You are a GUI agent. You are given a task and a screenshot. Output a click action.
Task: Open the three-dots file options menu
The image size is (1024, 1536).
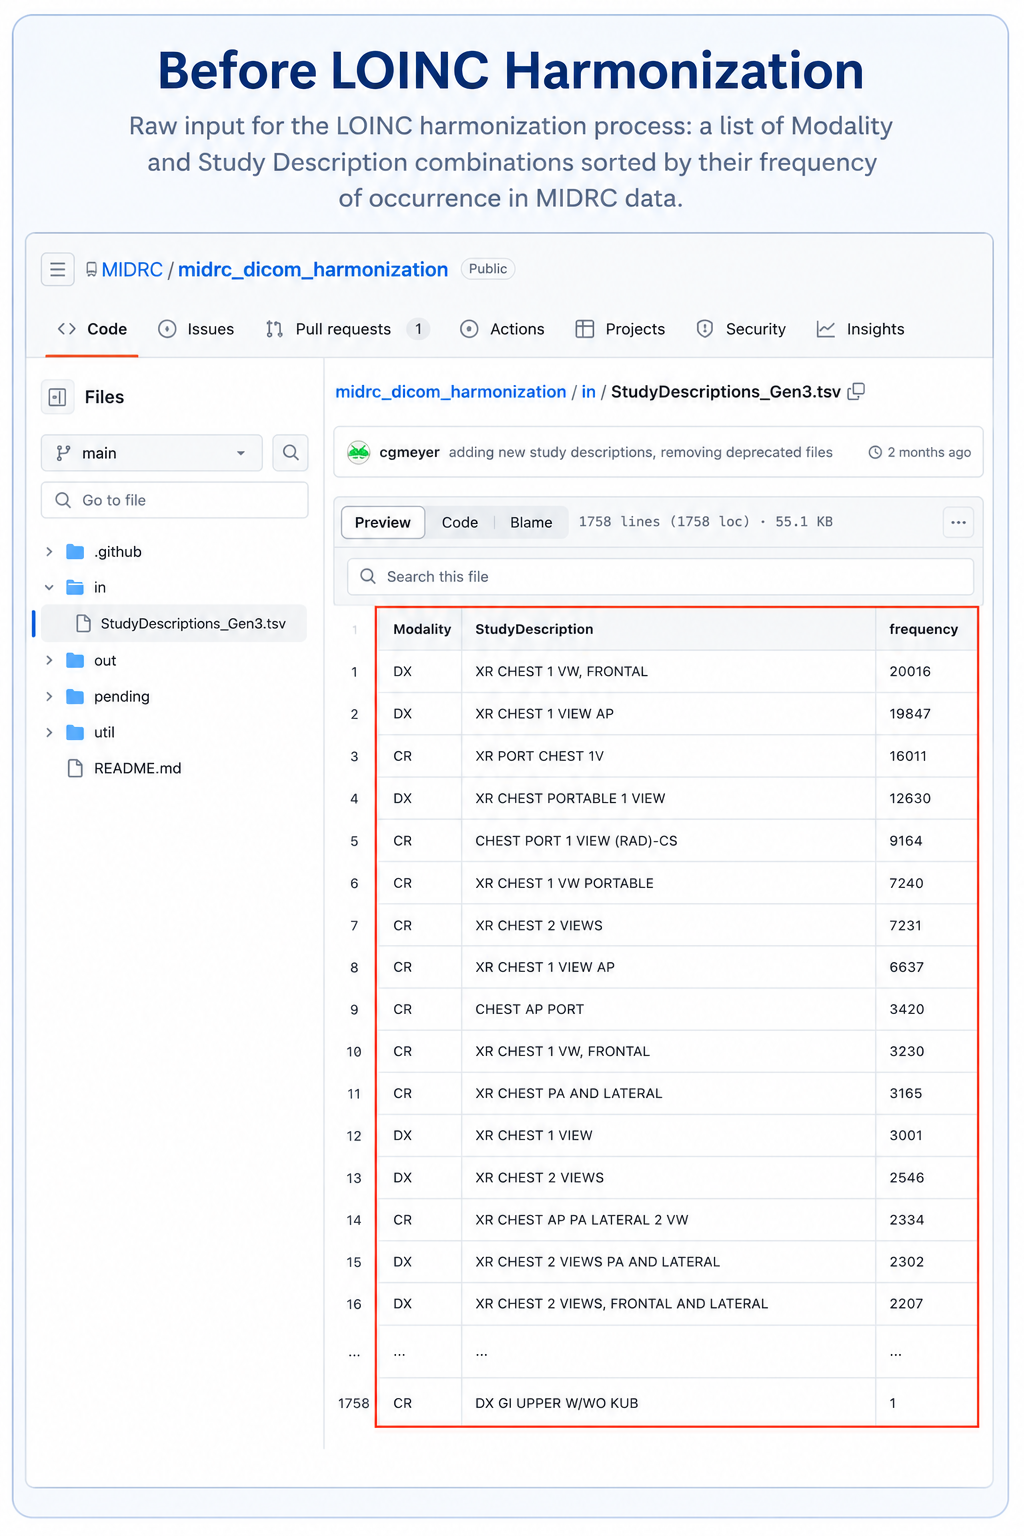(958, 522)
